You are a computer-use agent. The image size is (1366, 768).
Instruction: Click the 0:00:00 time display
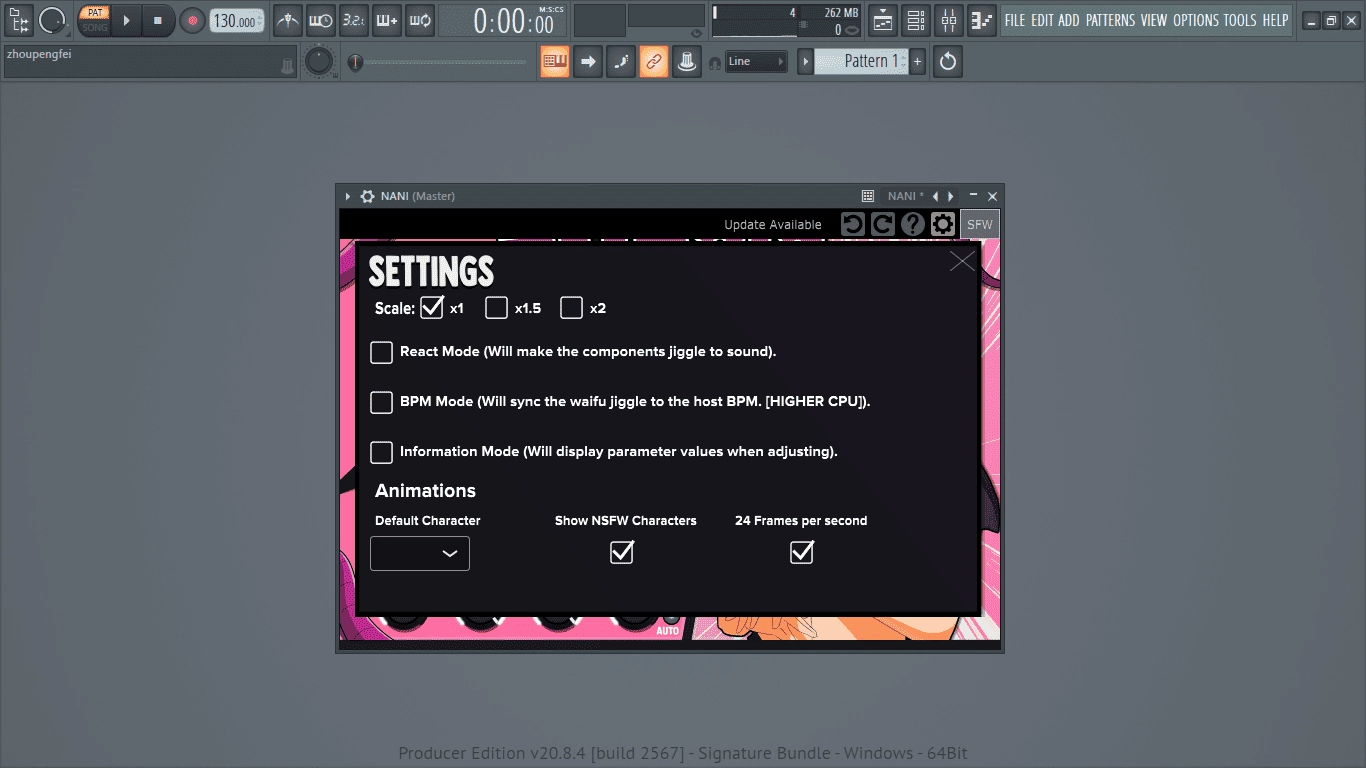501,20
